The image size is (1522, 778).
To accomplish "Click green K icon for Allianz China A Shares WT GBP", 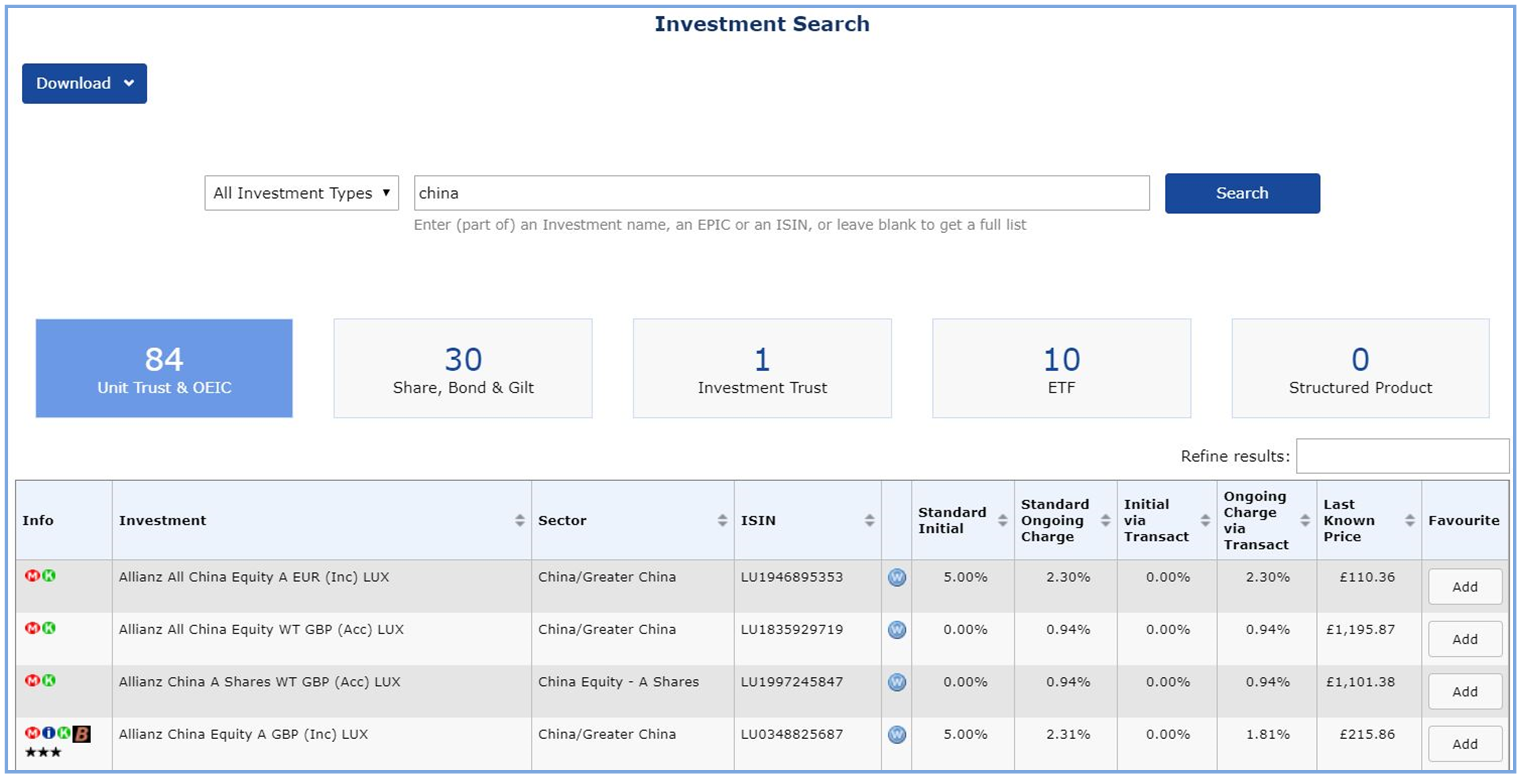I will 49,681.
